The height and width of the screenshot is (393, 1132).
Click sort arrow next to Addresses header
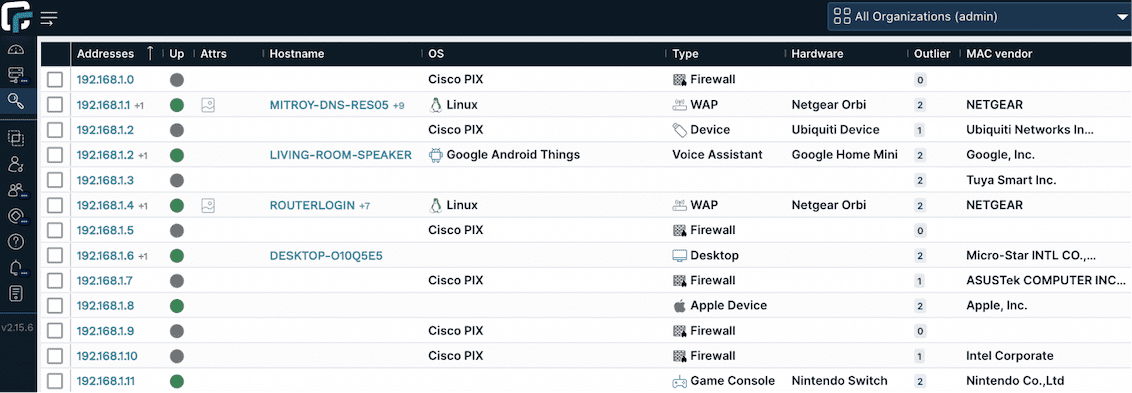(x=149, y=53)
